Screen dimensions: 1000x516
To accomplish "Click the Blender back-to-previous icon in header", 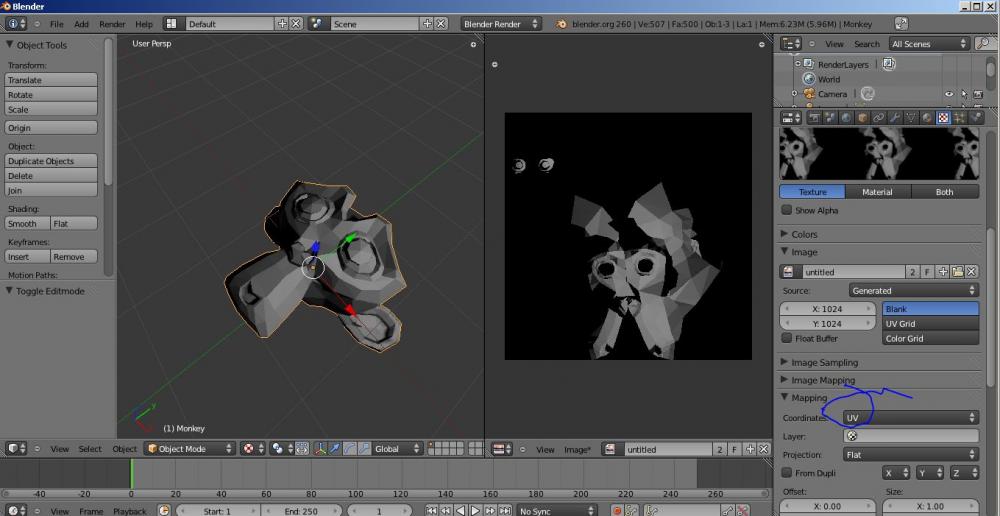I will (901, 24).
